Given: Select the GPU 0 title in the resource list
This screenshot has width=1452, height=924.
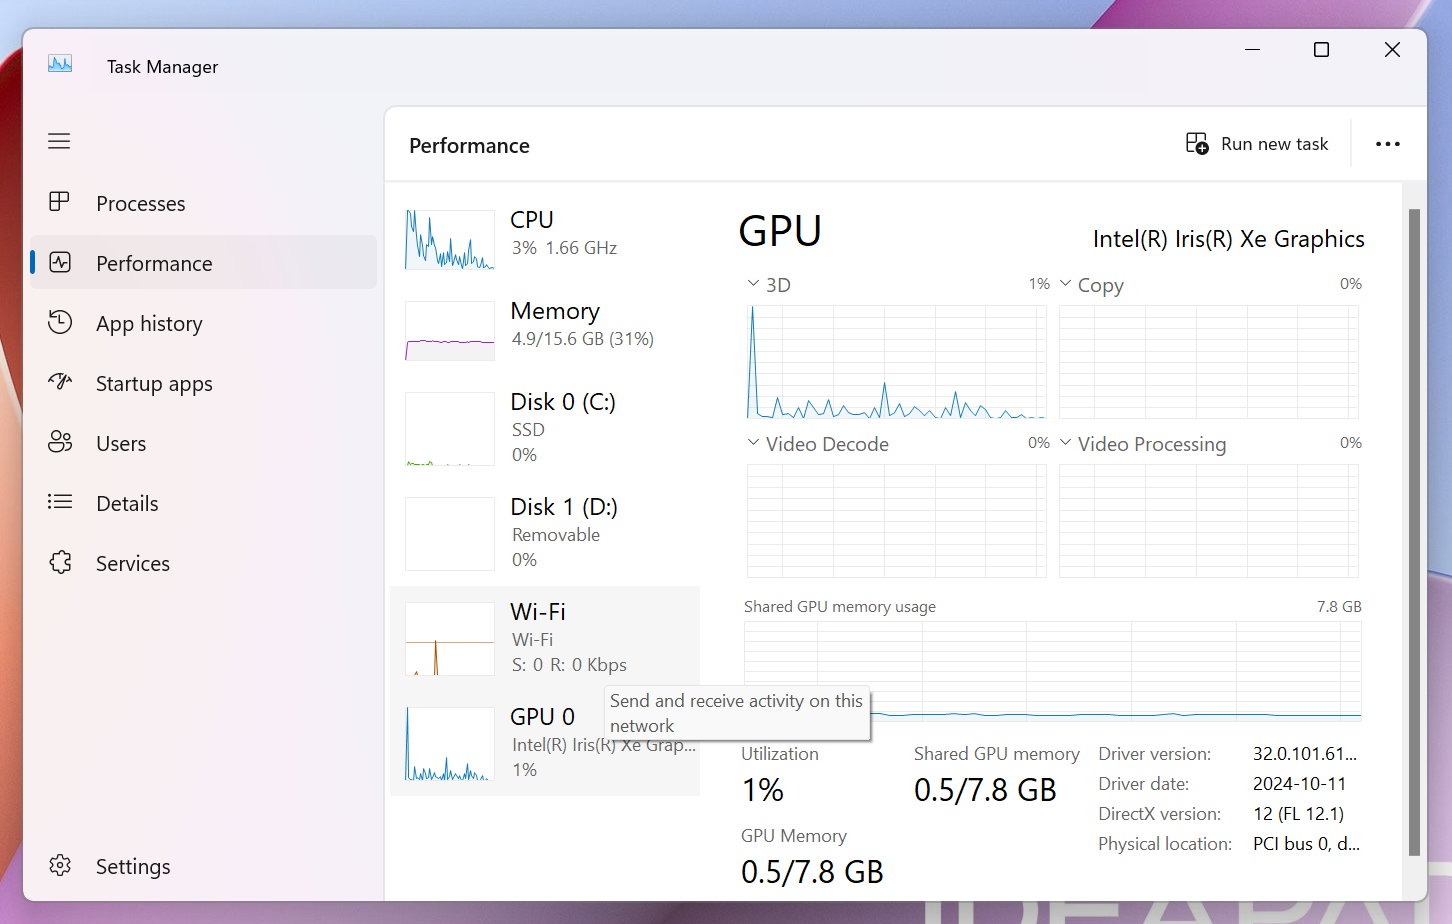Looking at the screenshot, I should pyautogui.click(x=543, y=717).
